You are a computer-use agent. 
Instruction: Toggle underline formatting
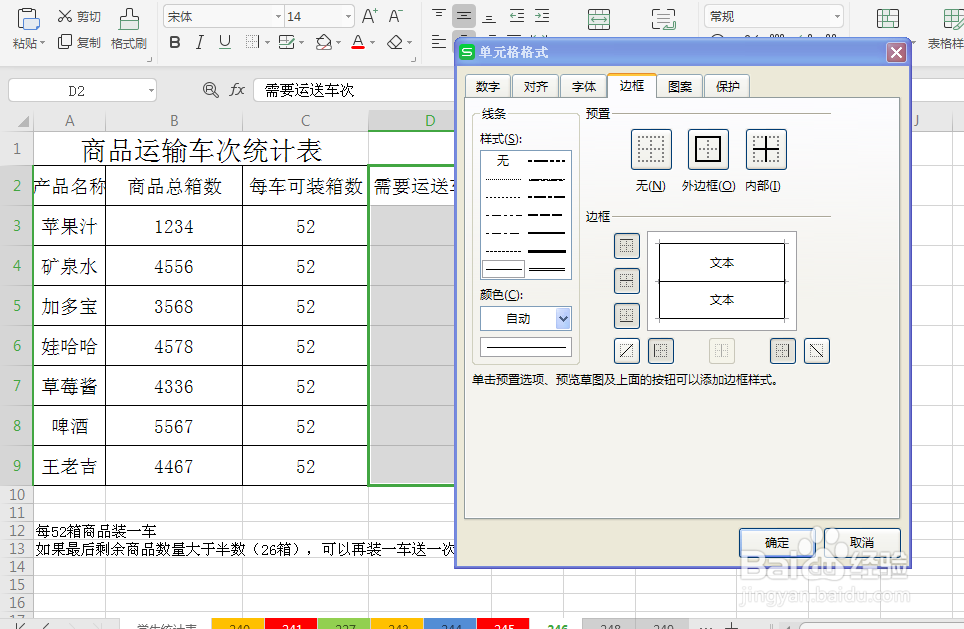[x=225, y=42]
